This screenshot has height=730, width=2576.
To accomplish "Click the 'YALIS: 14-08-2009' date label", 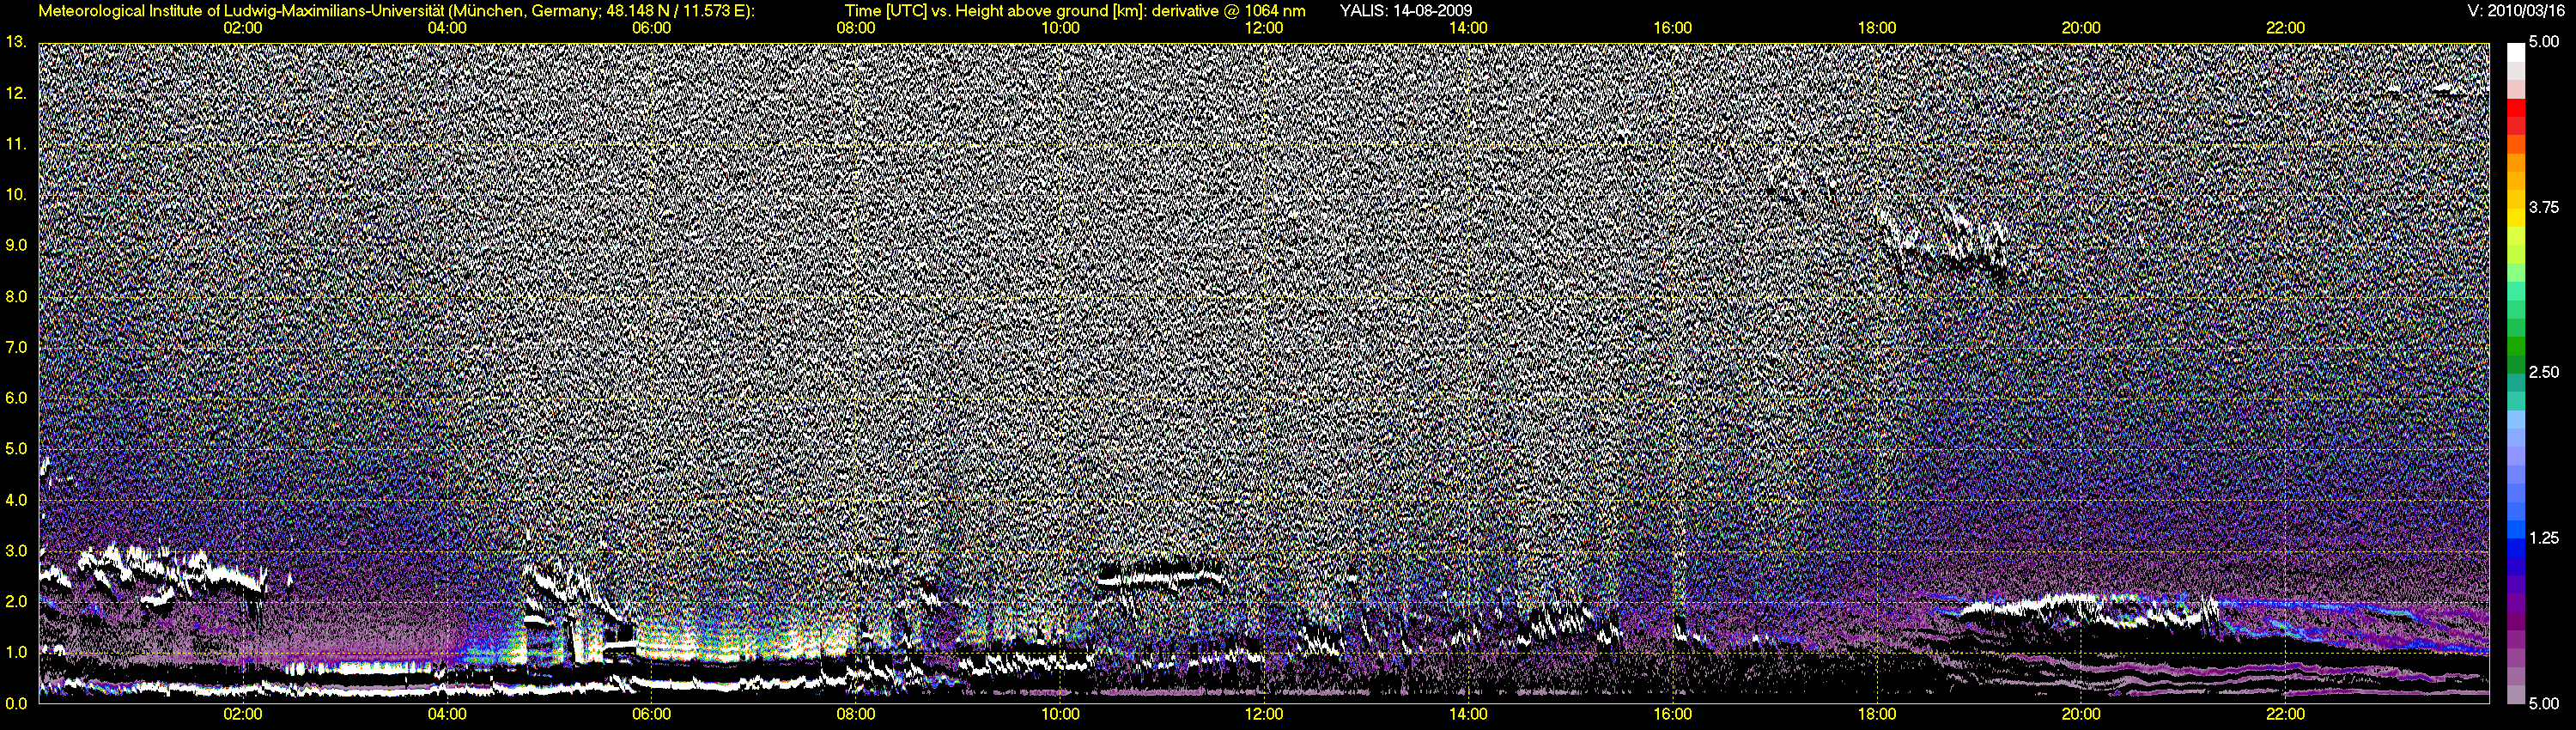I will 1405,10.
